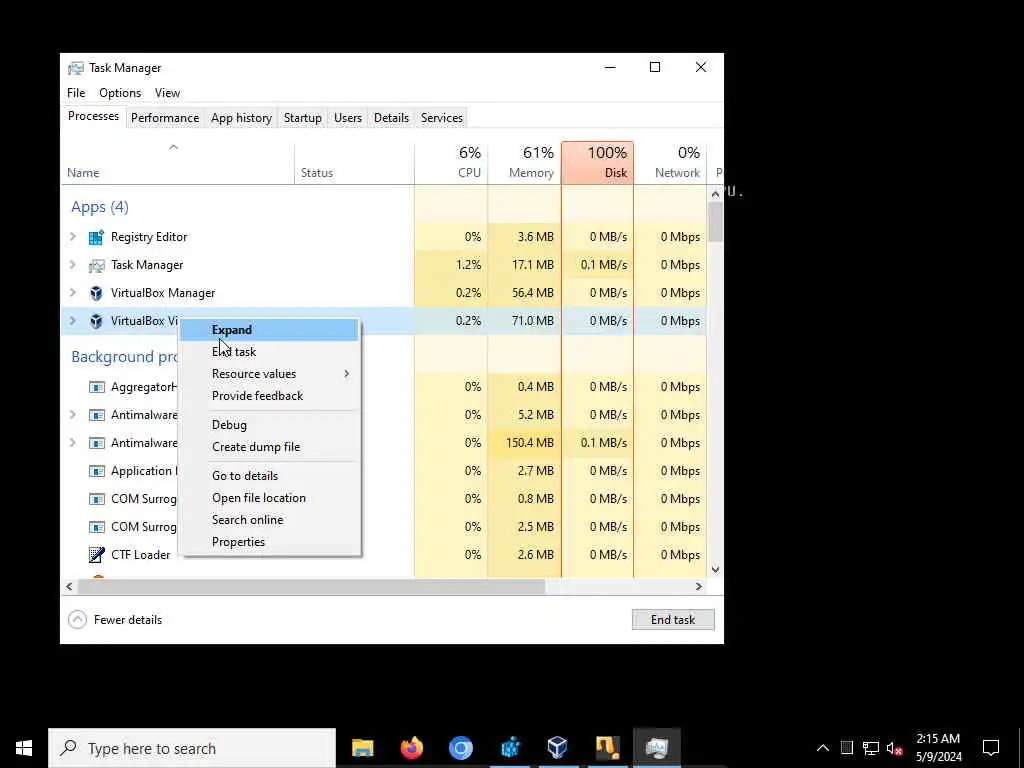
Task: Switch to the Details tab
Action: coord(391,118)
